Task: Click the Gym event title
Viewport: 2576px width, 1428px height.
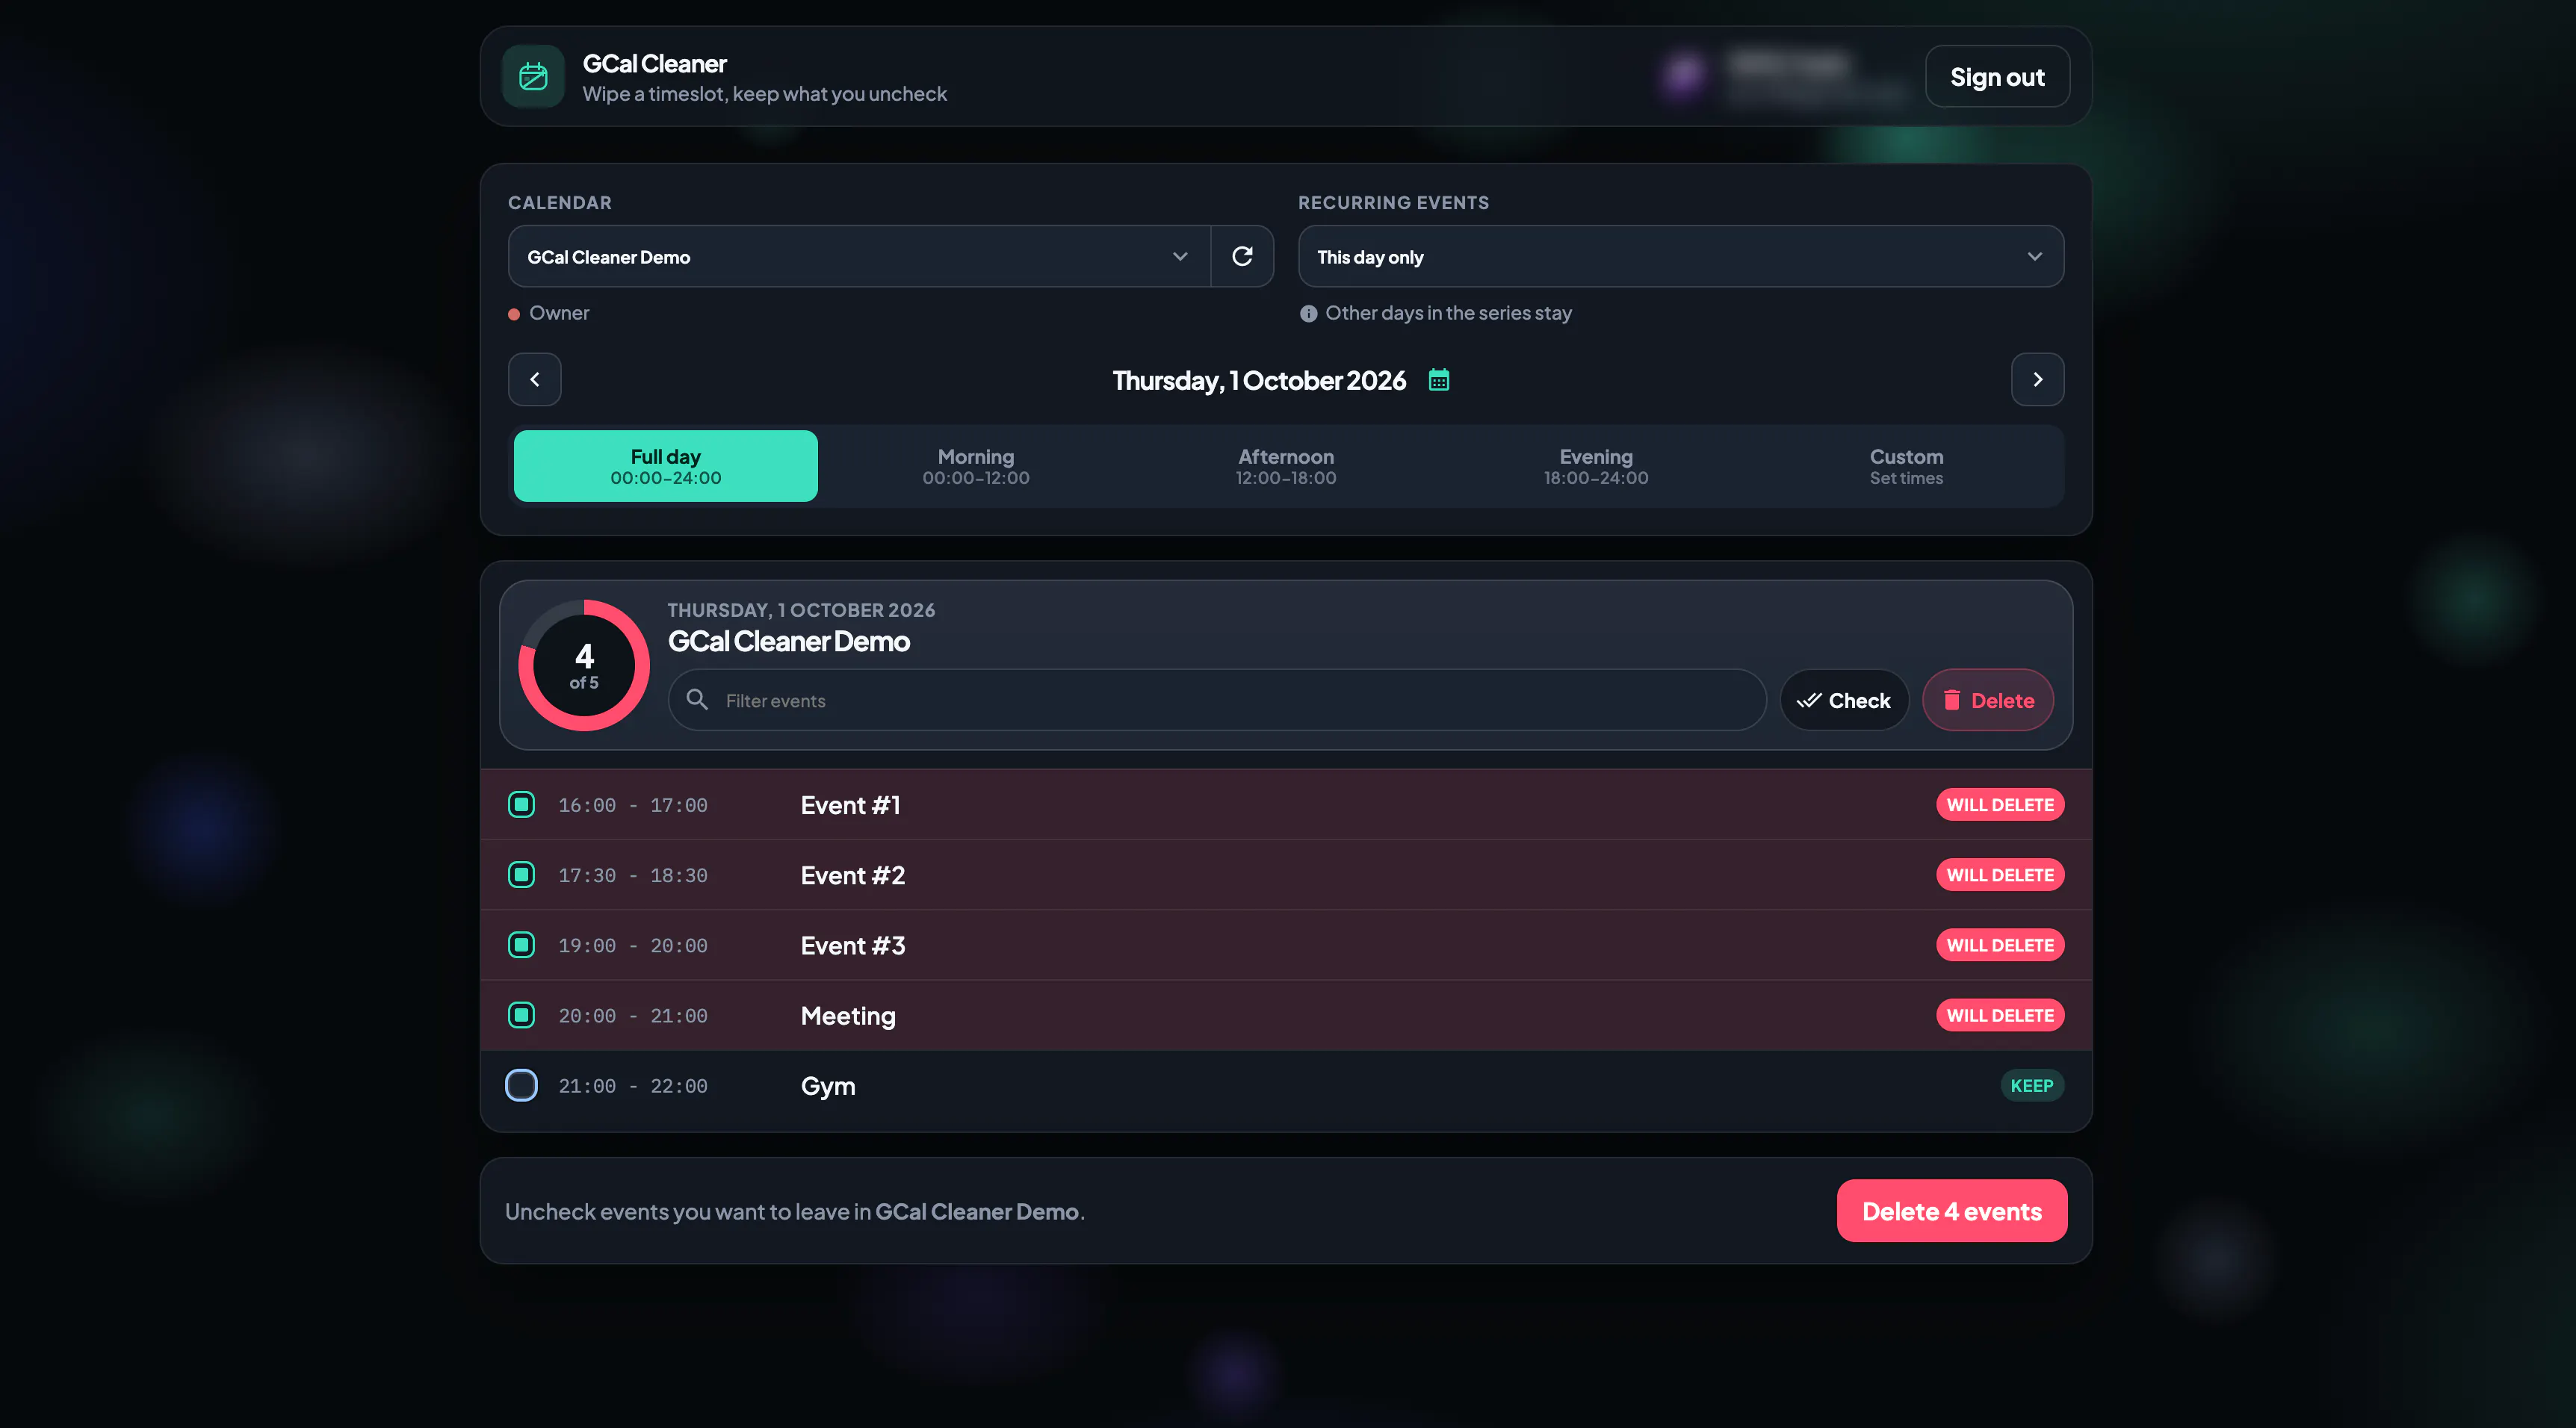Action: click(828, 1086)
